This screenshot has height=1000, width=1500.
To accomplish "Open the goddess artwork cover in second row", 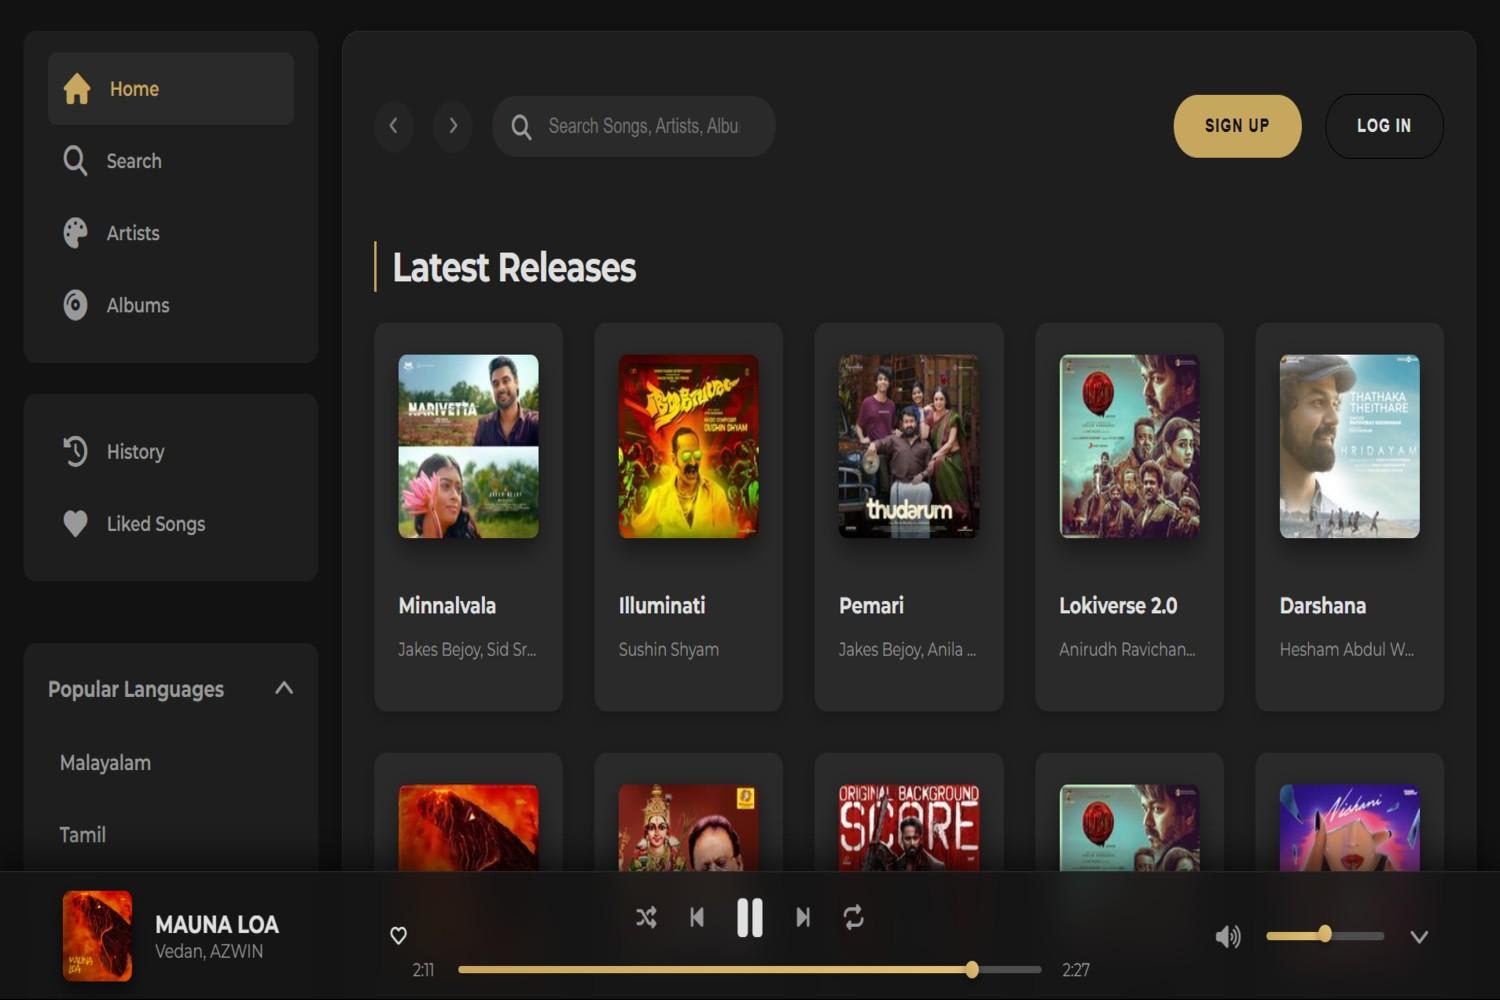I will (688, 827).
